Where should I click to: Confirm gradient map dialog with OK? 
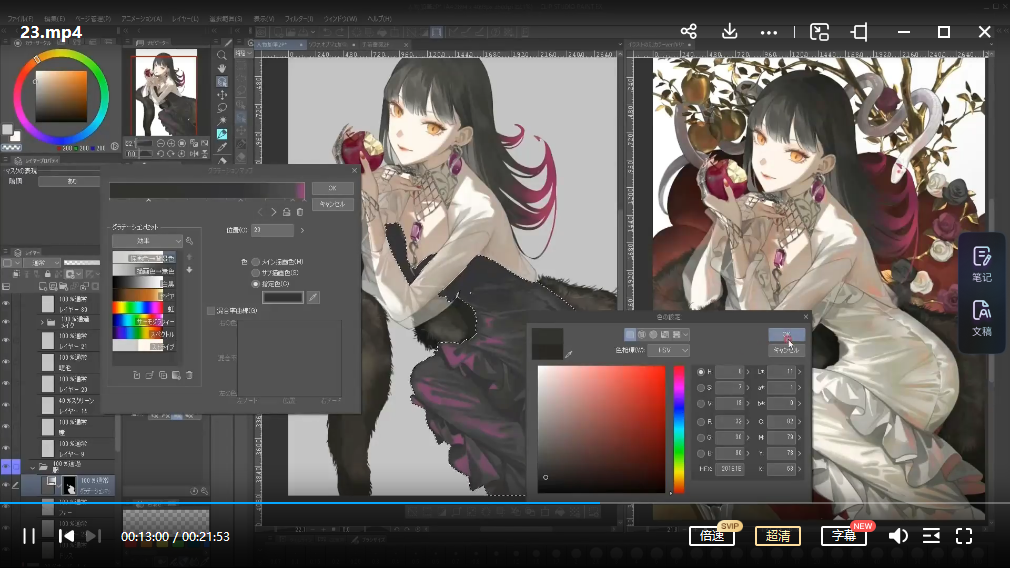coord(332,188)
